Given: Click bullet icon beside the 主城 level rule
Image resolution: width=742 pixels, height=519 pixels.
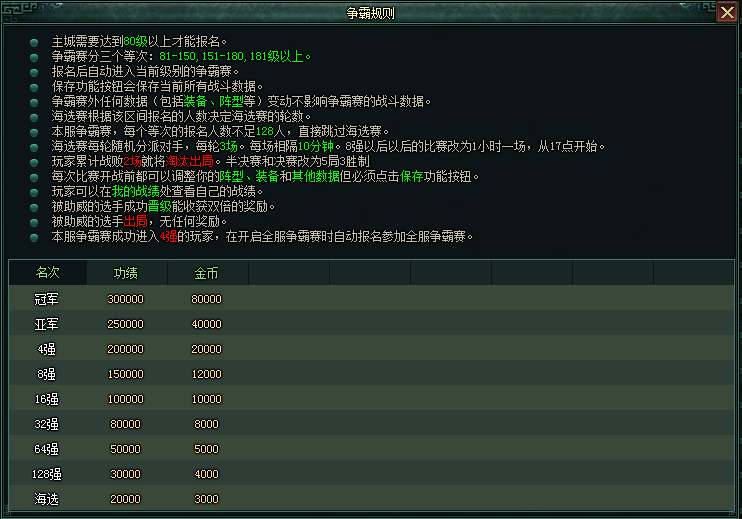Looking at the screenshot, I should (x=34, y=42).
